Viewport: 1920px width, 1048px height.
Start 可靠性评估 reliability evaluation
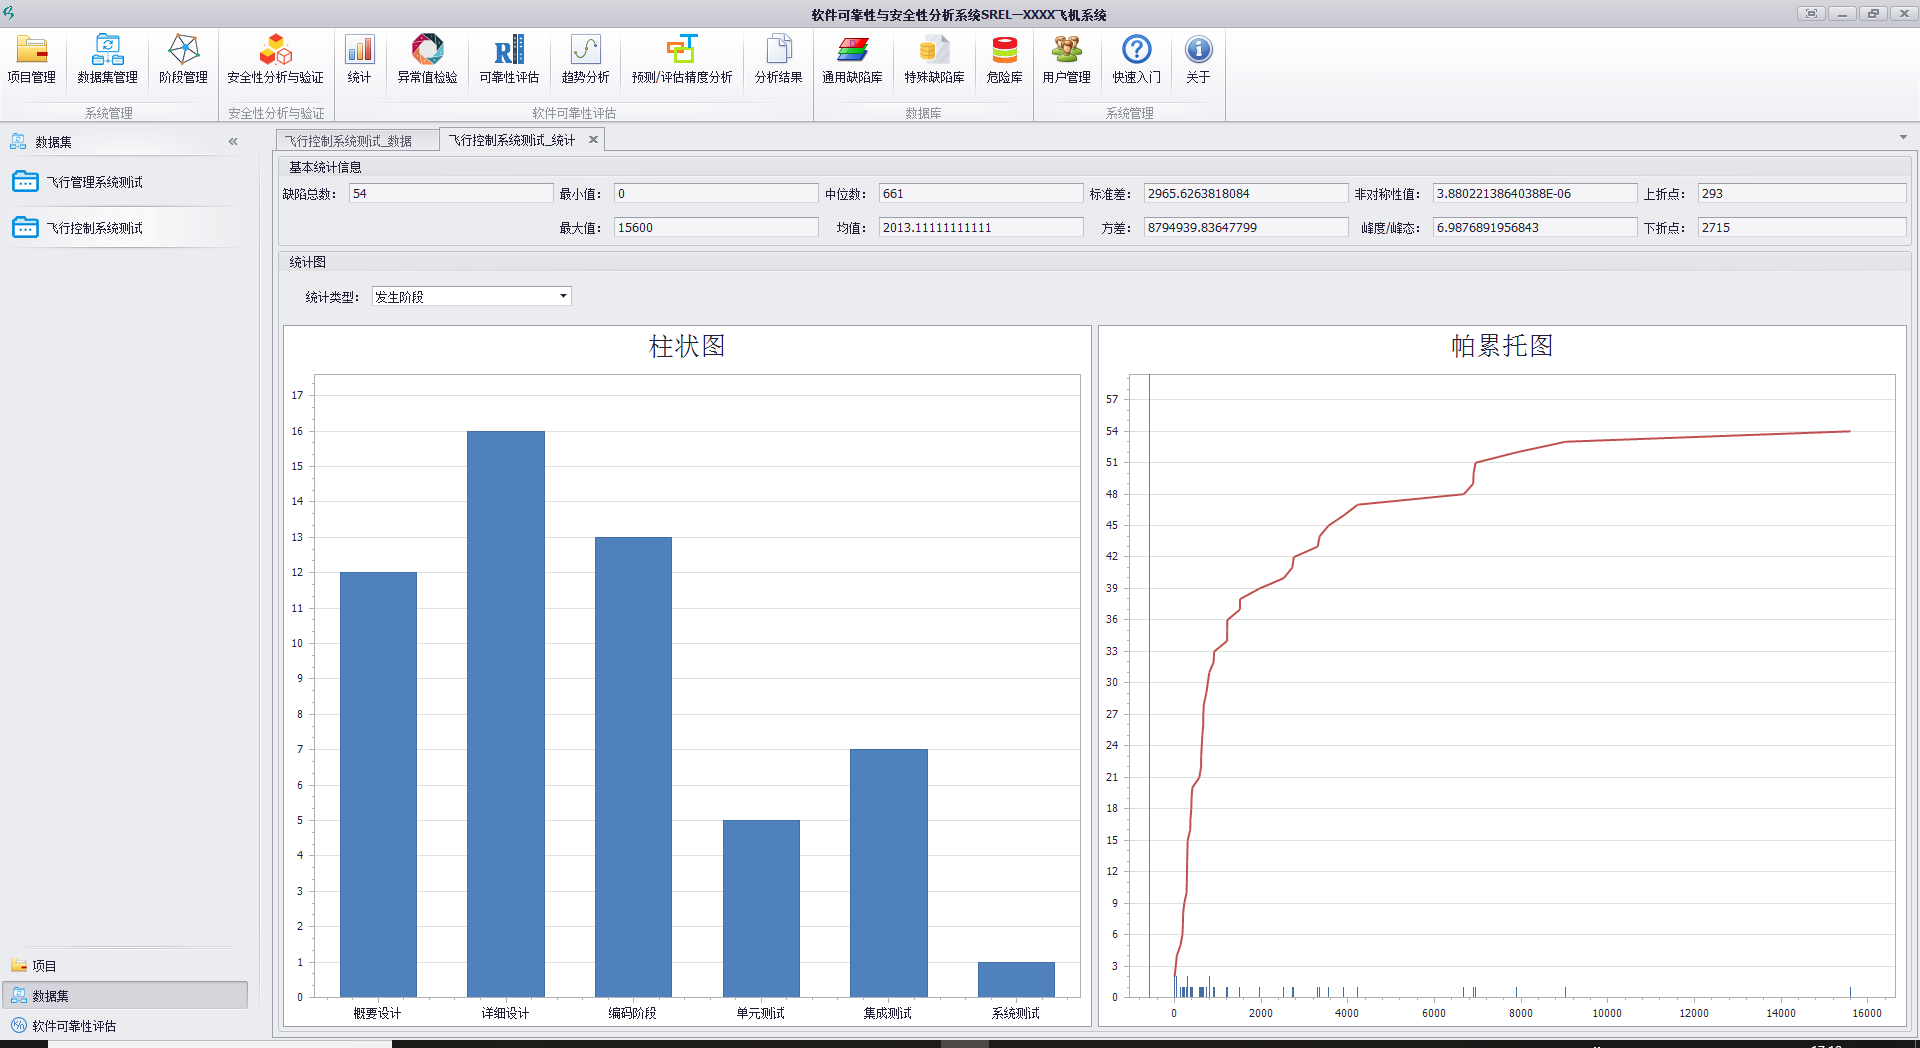click(x=509, y=60)
